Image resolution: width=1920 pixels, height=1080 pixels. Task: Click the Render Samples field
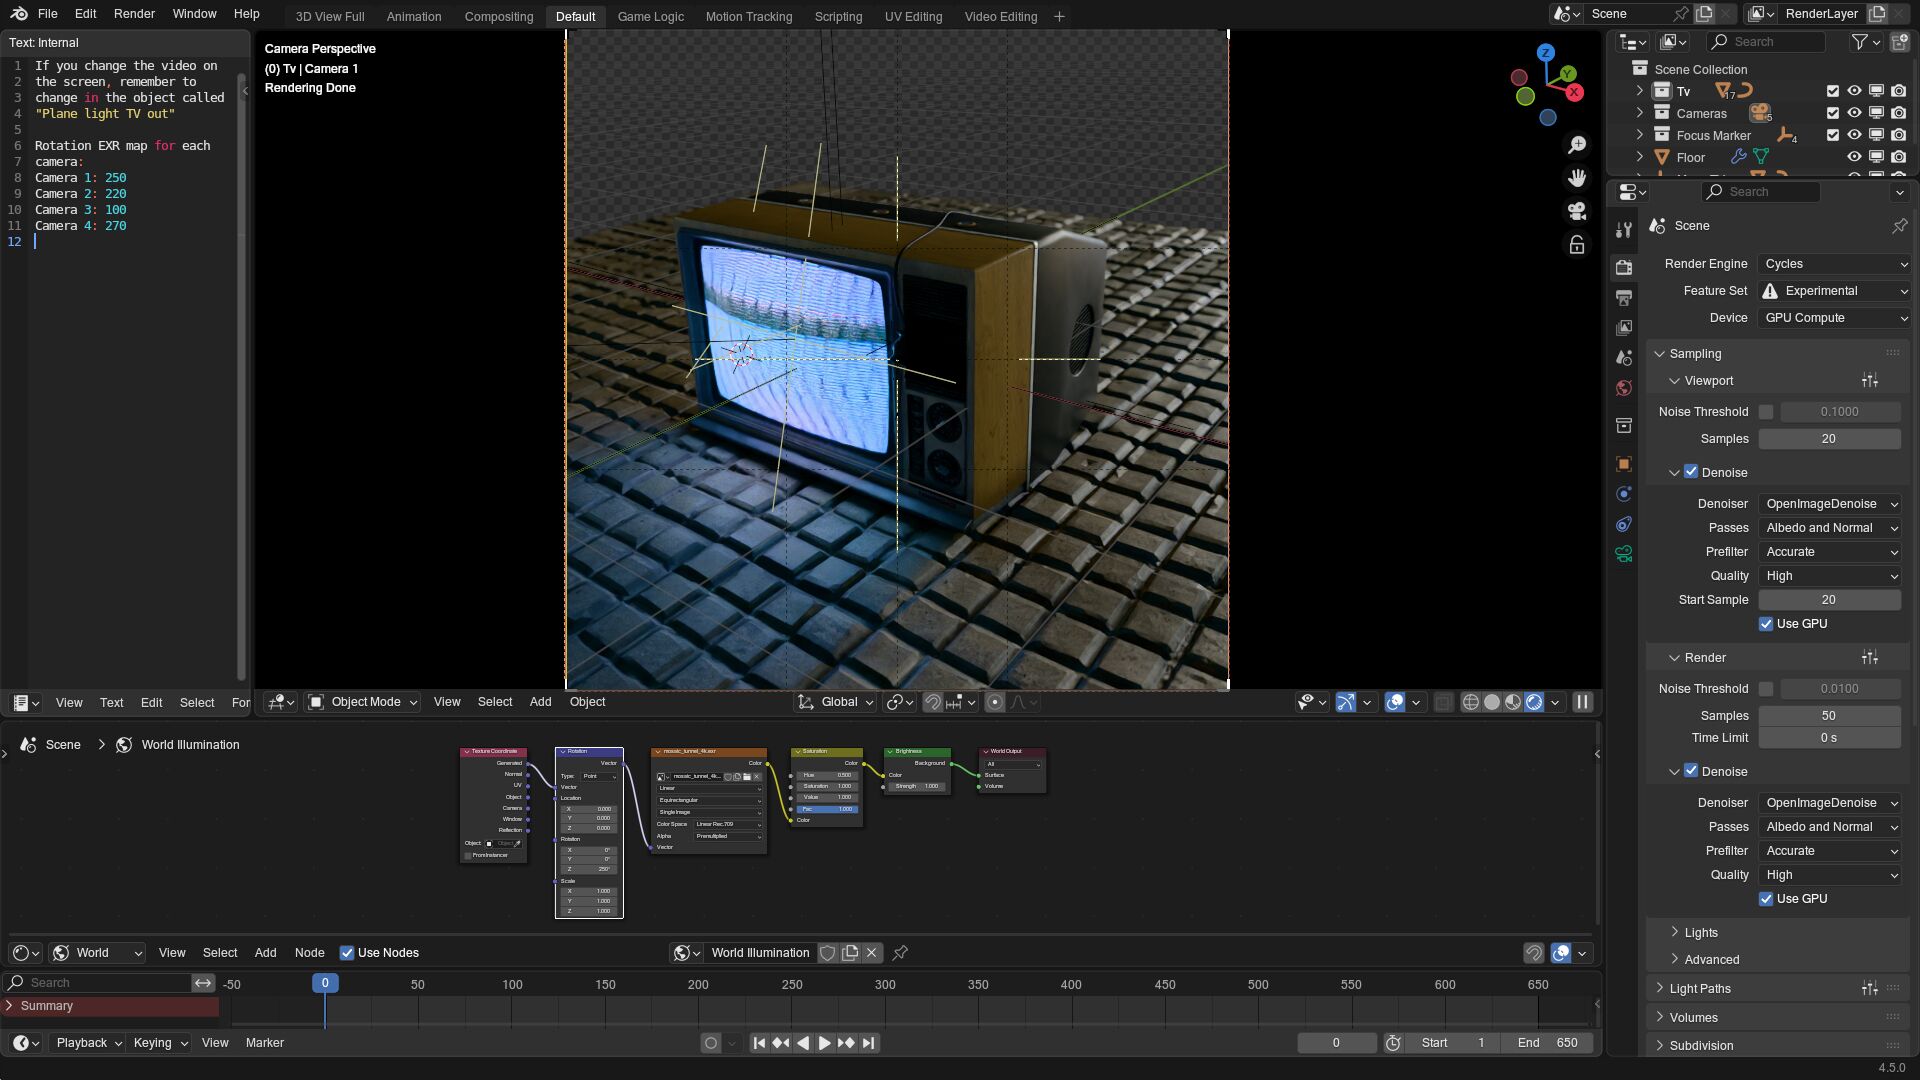click(x=1828, y=716)
